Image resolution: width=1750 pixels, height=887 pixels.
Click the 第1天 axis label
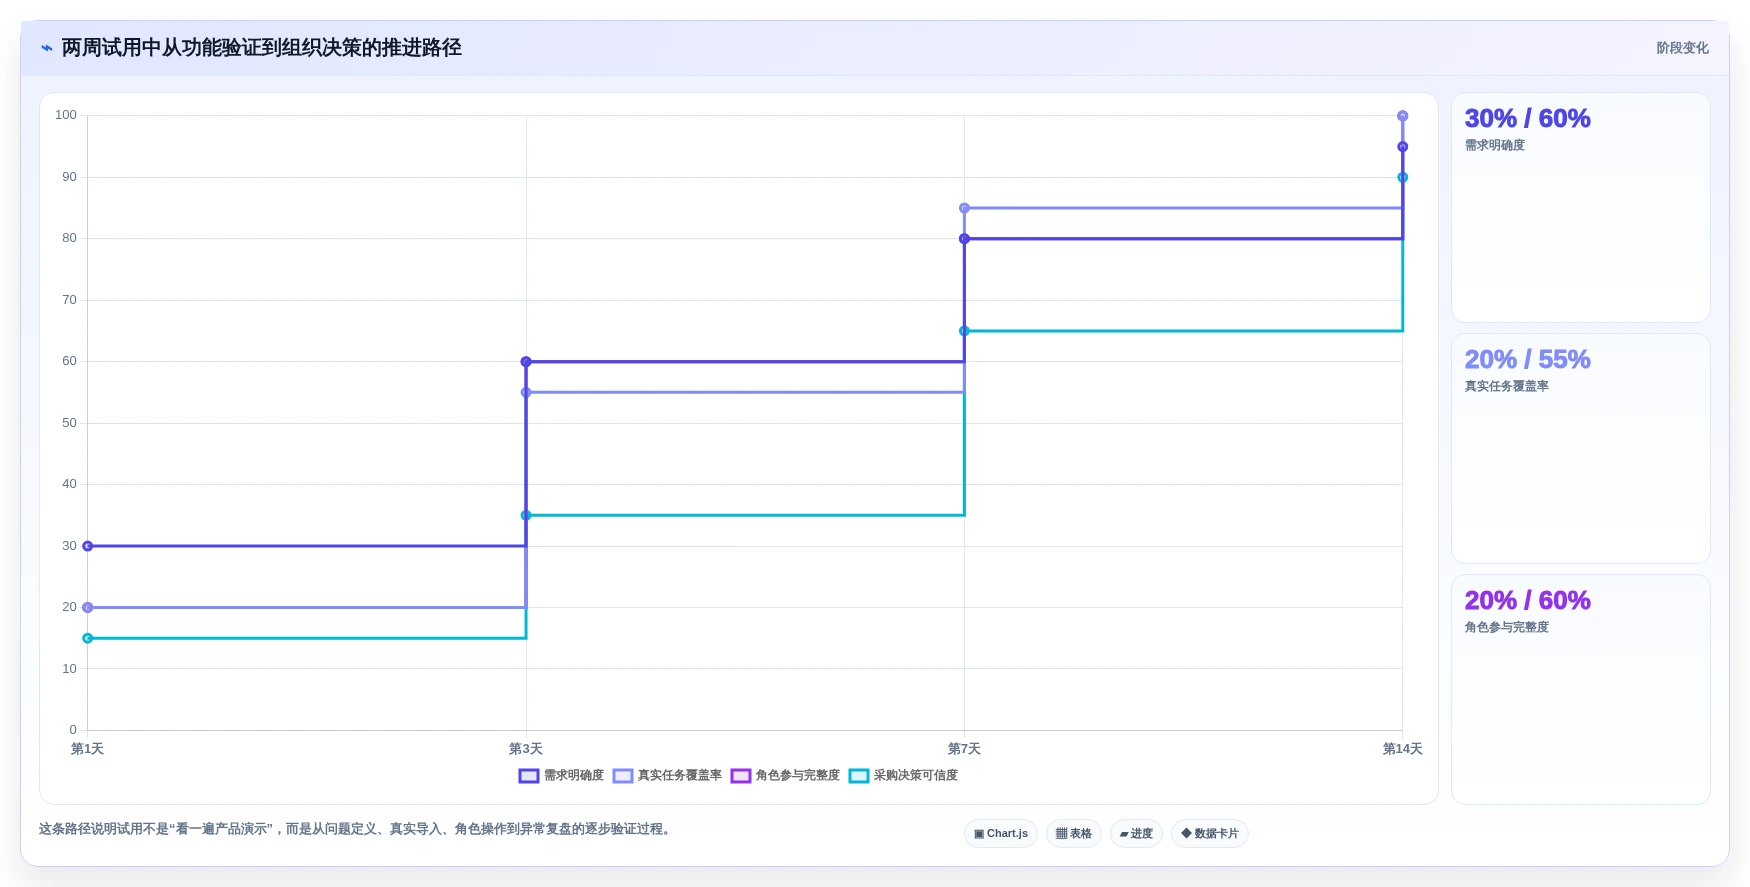88,749
